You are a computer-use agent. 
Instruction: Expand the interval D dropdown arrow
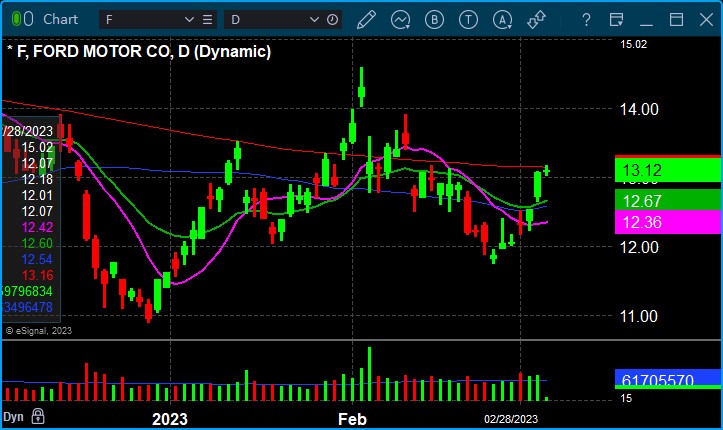pos(314,19)
